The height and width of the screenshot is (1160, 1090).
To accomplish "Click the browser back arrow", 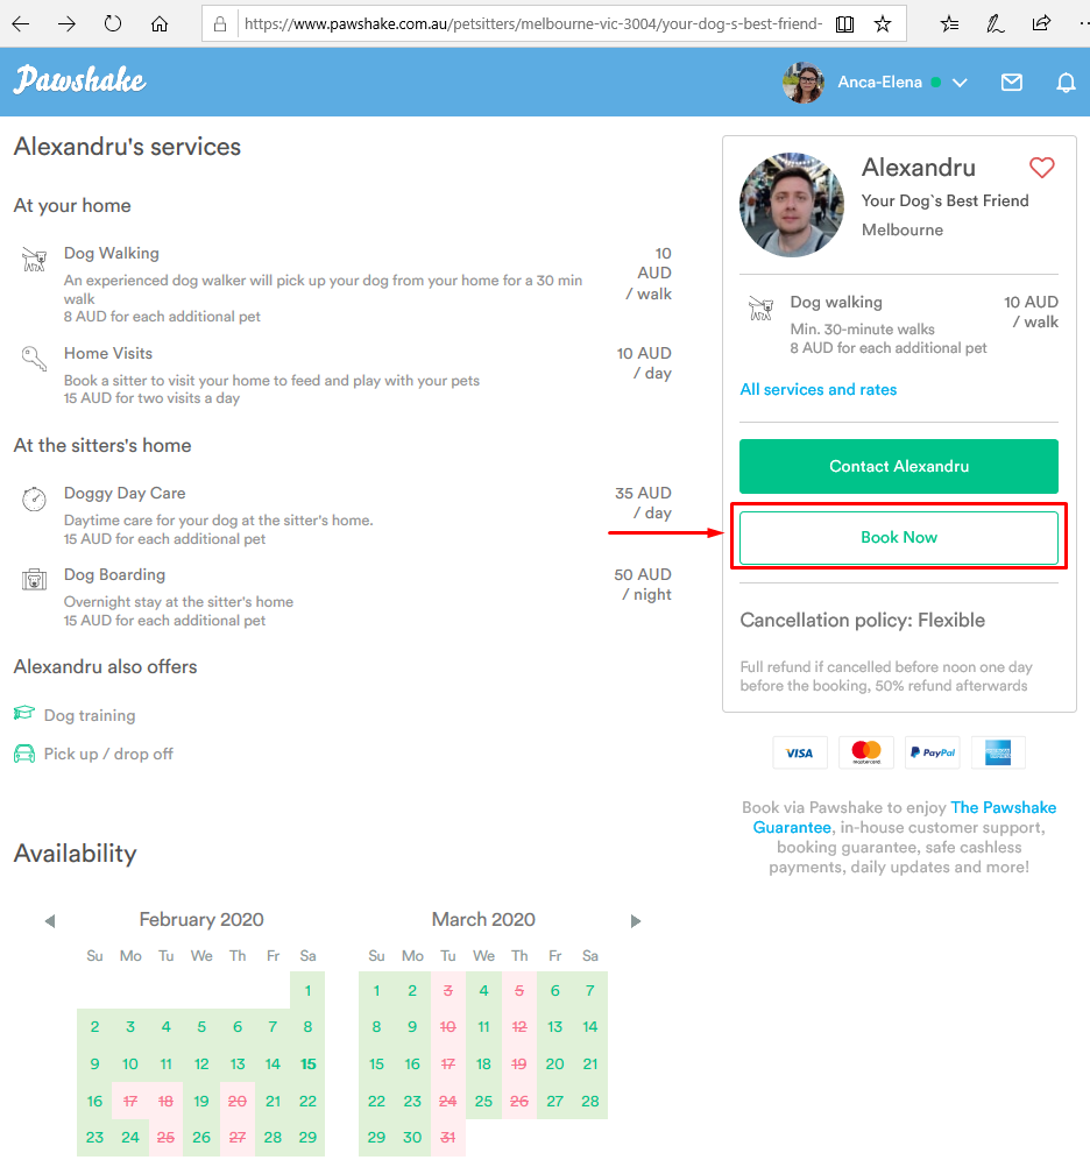I will 21,24.
